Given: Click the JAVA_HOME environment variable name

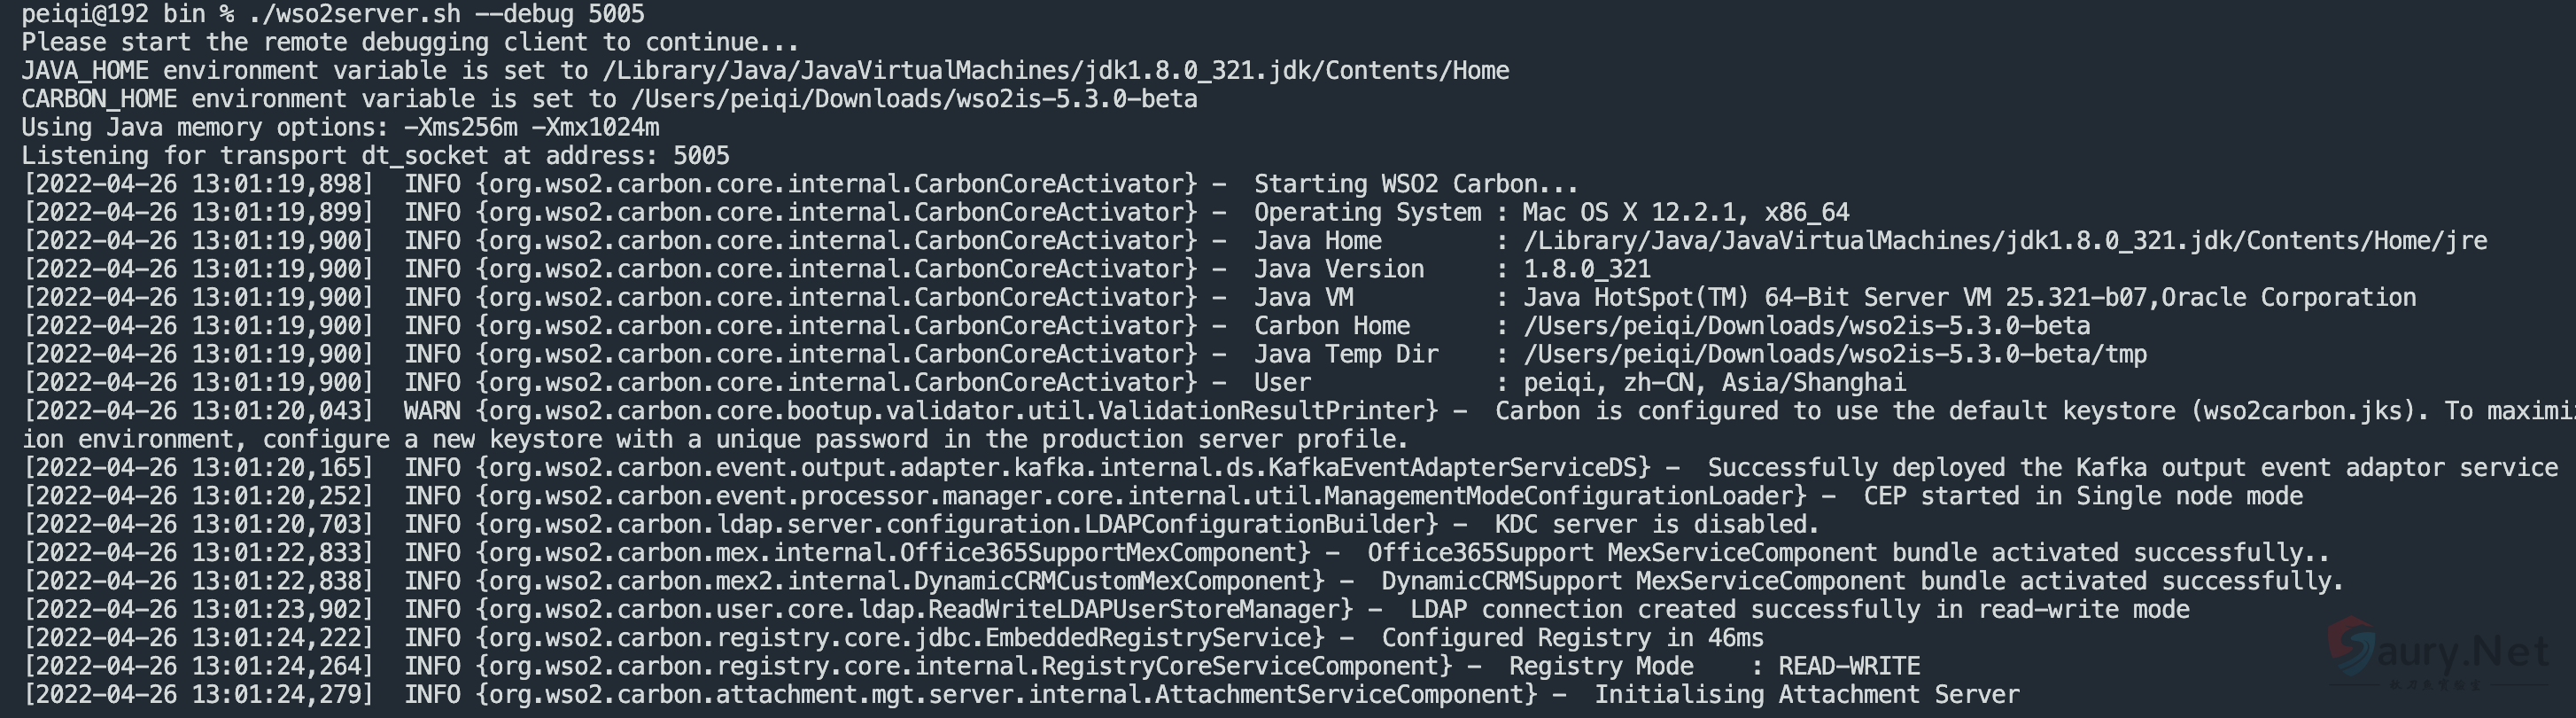Looking at the screenshot, I should click(x=85, y=71).
